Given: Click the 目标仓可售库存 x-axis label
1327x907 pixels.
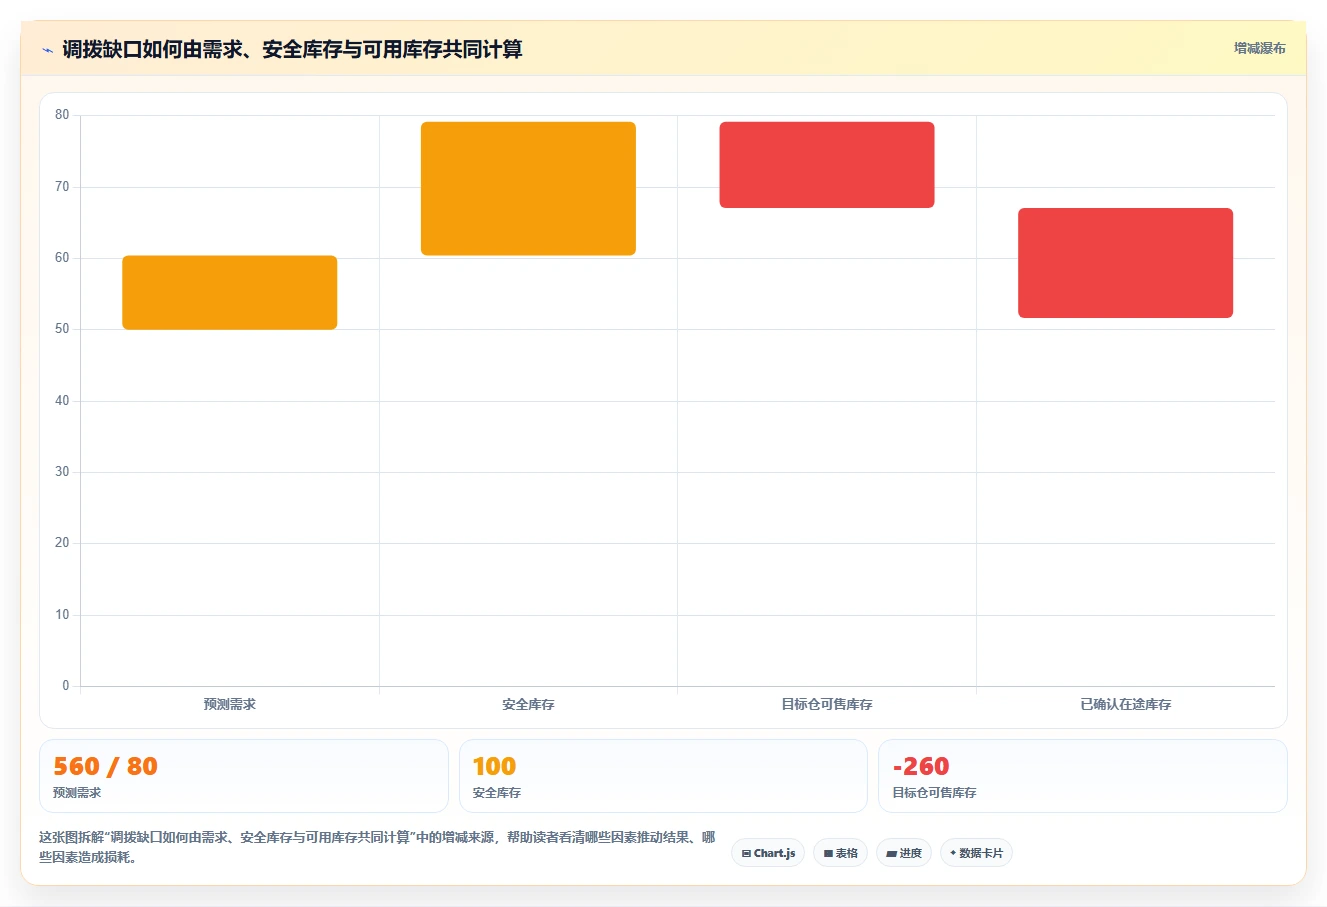Looking at the screenshot, I should 827,704.
